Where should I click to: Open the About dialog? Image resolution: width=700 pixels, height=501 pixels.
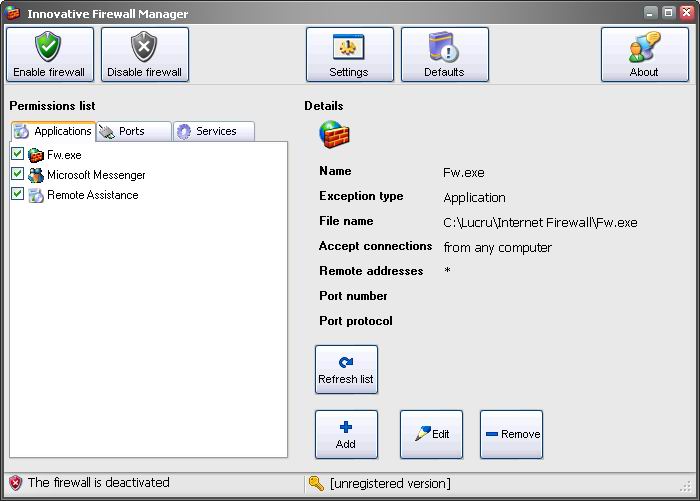tap(644, 54)
